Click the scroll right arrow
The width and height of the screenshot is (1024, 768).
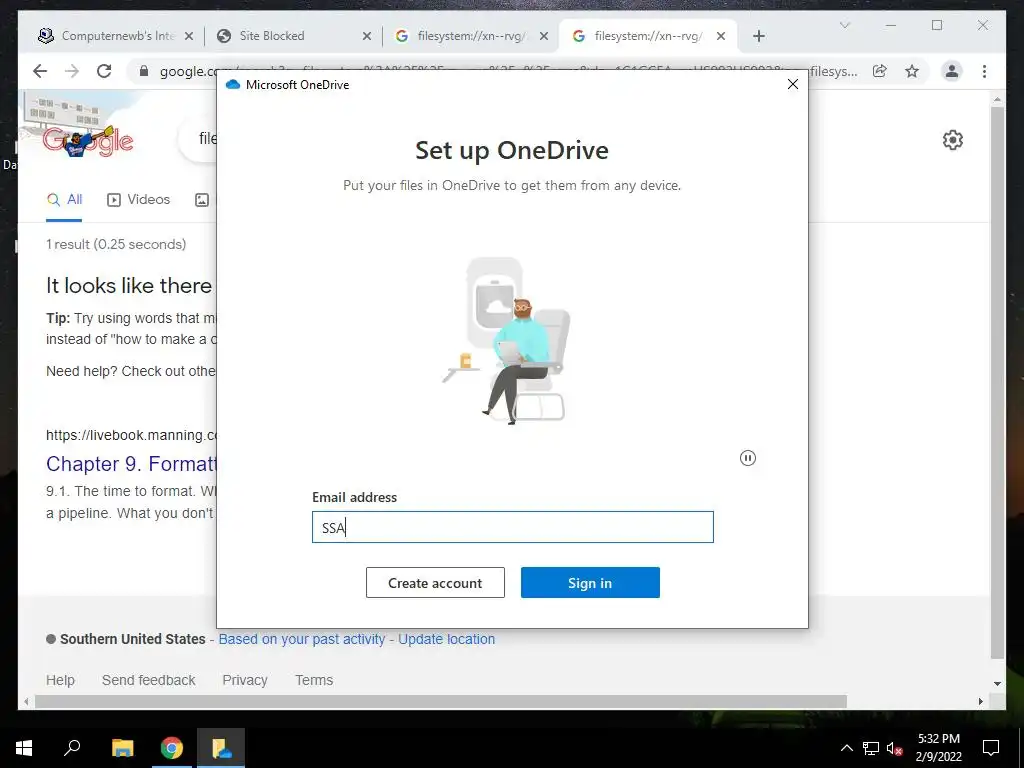[981, 701]
